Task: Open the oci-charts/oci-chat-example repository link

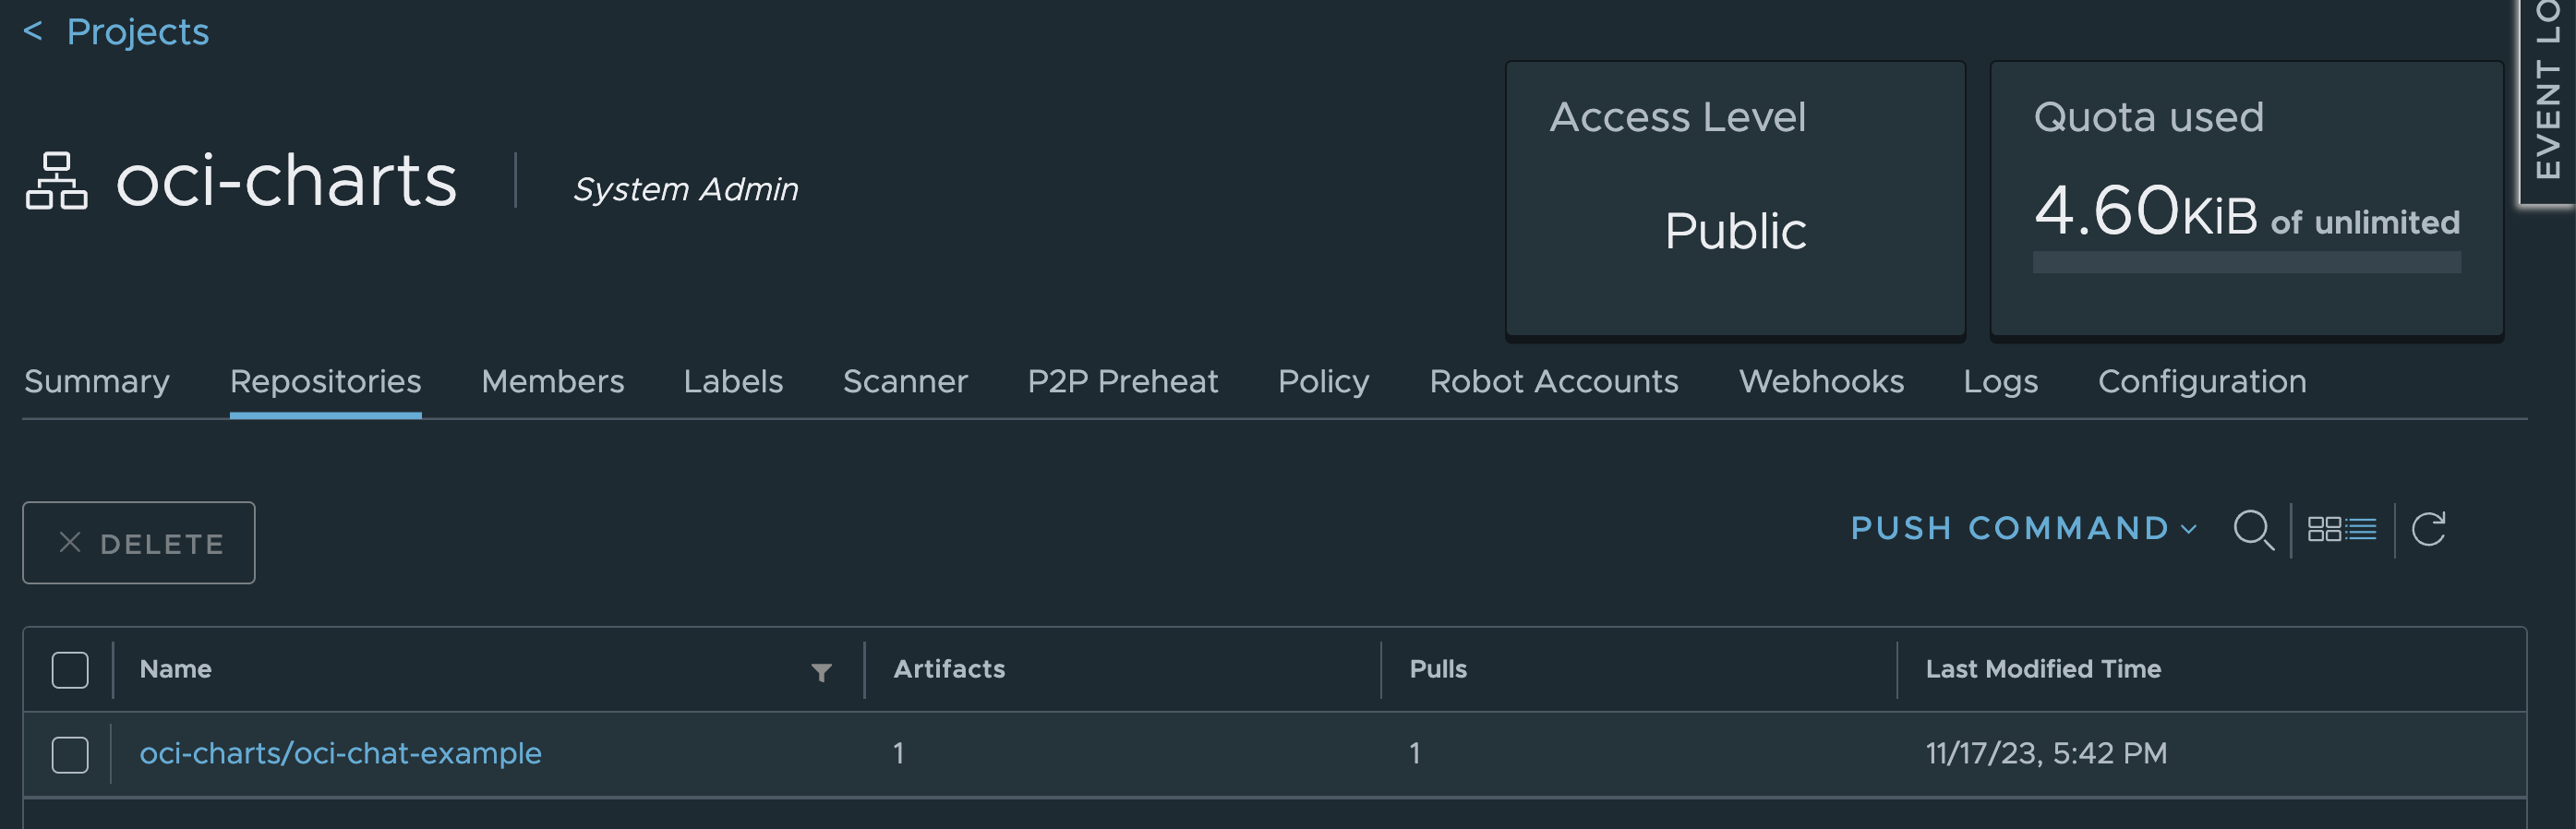Action: (x=340, y=753)
